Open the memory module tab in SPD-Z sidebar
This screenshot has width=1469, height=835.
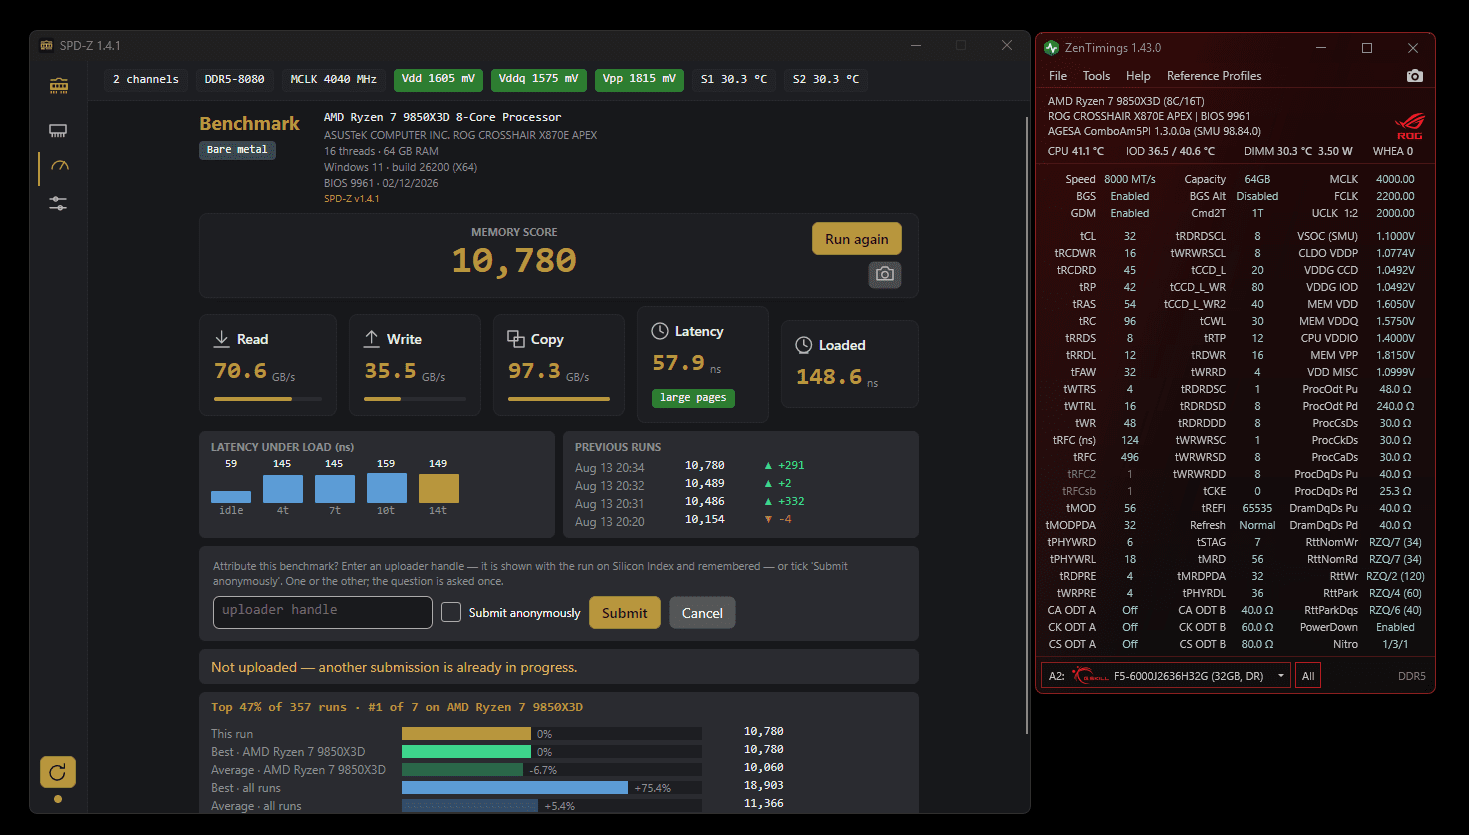point(59,86)
